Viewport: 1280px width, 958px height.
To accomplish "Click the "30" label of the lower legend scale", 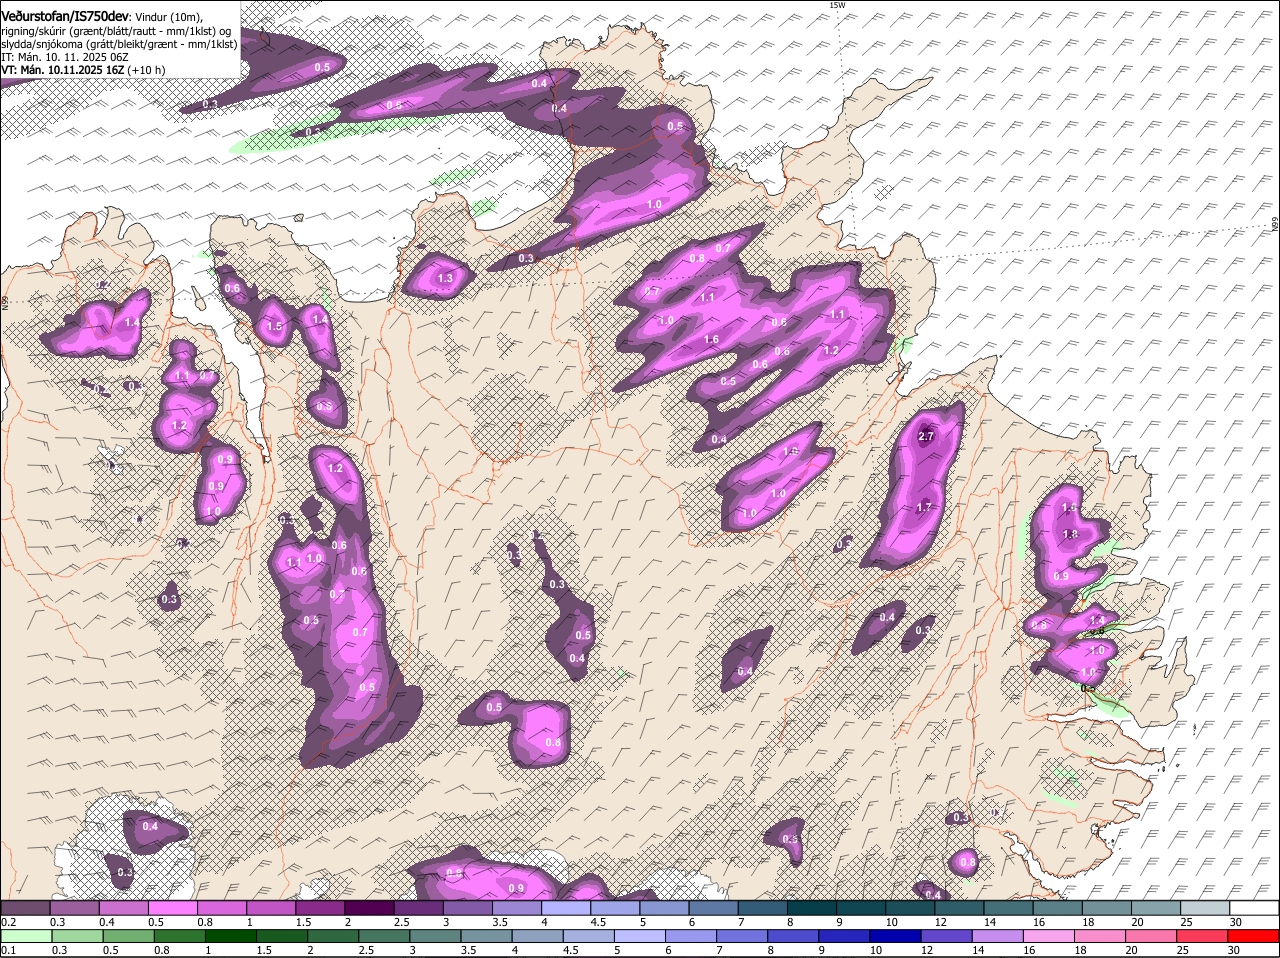I will [x=1233, y=950].
